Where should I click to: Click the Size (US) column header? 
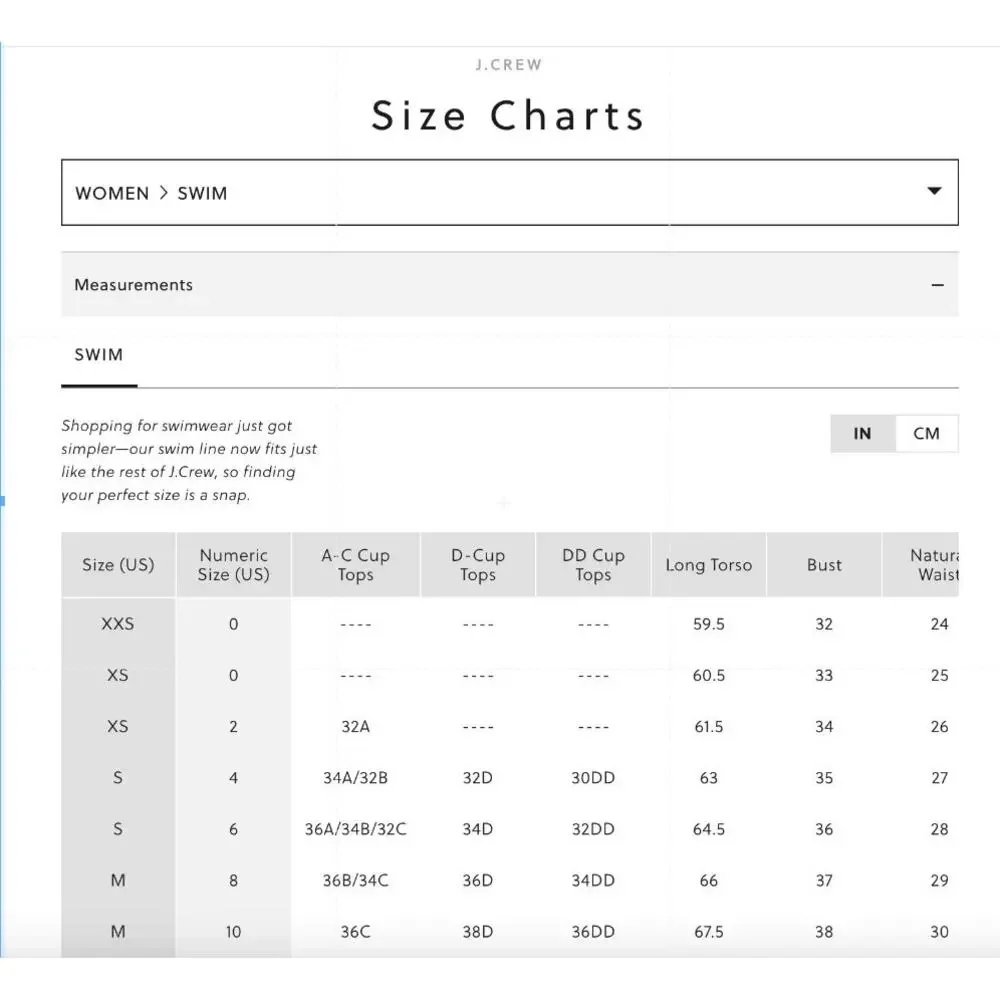(118, 565)
